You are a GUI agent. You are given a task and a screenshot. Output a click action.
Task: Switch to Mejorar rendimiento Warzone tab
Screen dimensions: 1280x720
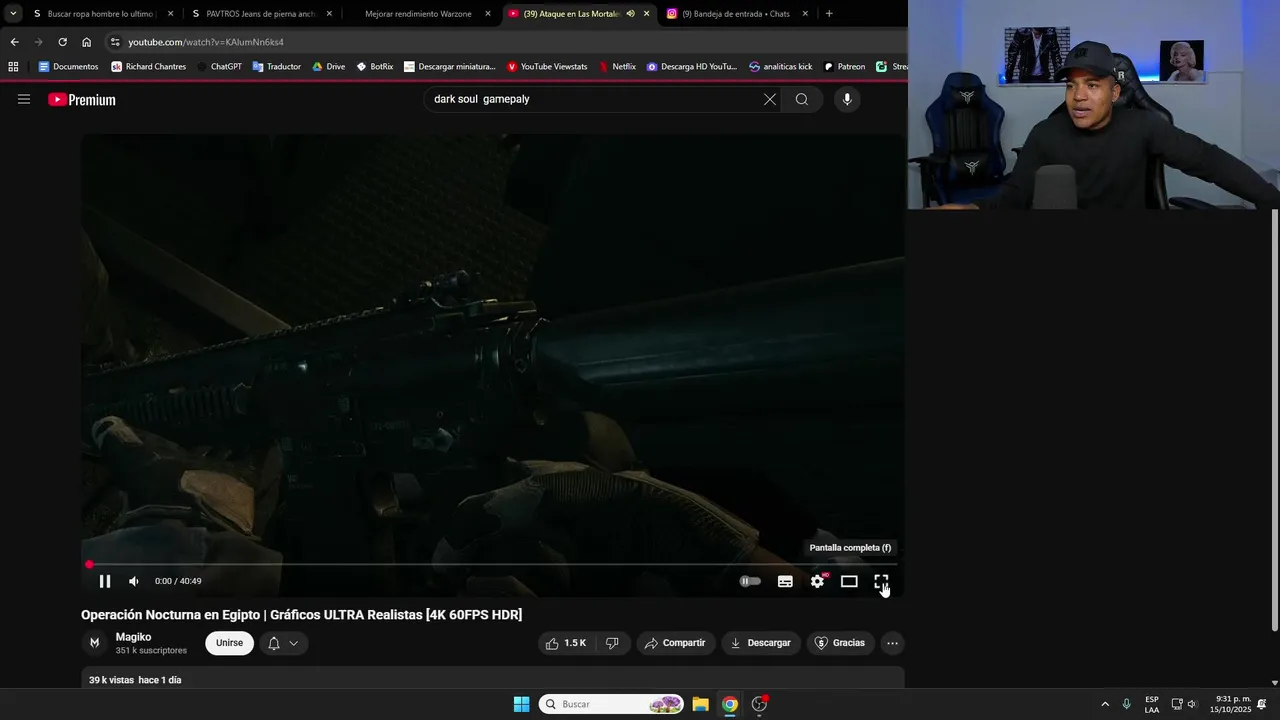coord(420,14)
